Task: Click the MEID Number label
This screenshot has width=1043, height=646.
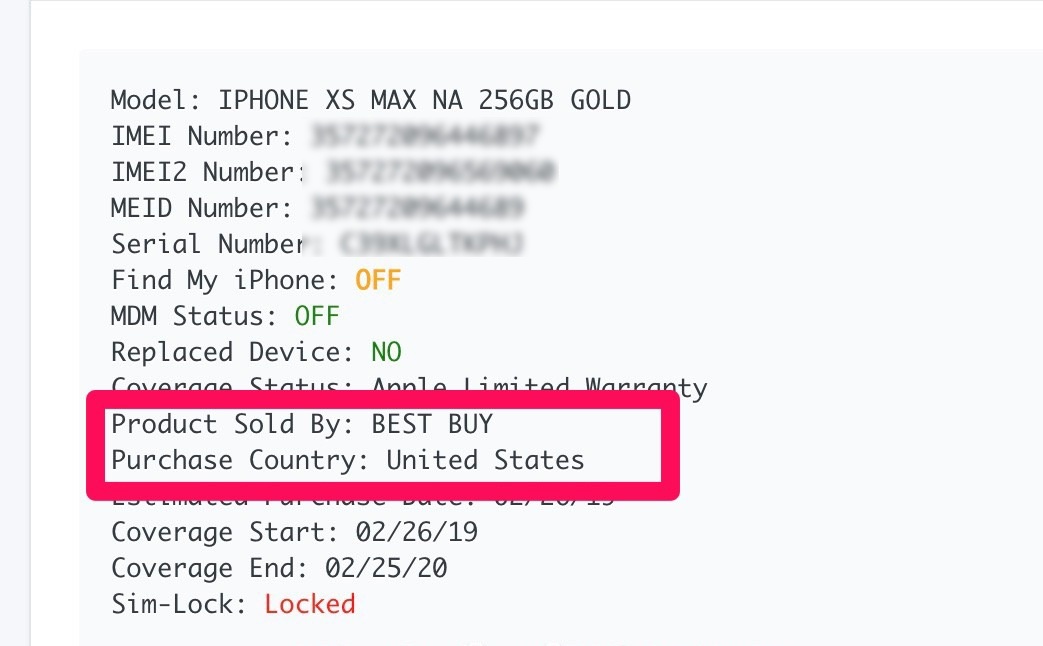Action: click(x=201, y=208)
